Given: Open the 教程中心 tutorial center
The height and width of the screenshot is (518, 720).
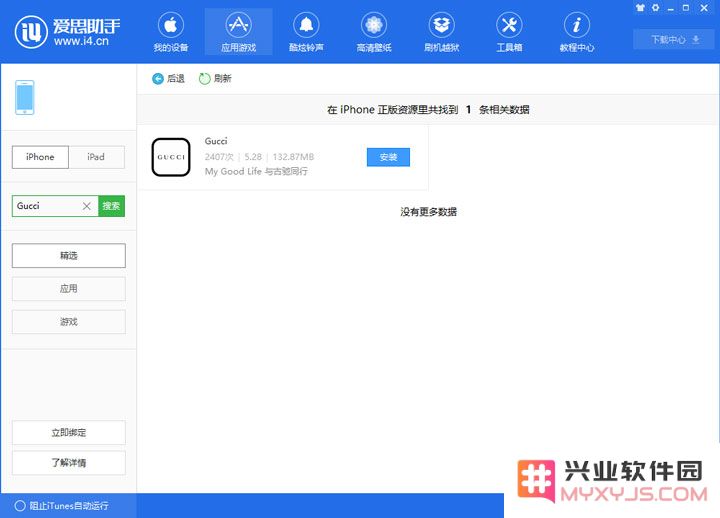Looking at the screenshot, I should pyautogui.click(x=577, y=32).
